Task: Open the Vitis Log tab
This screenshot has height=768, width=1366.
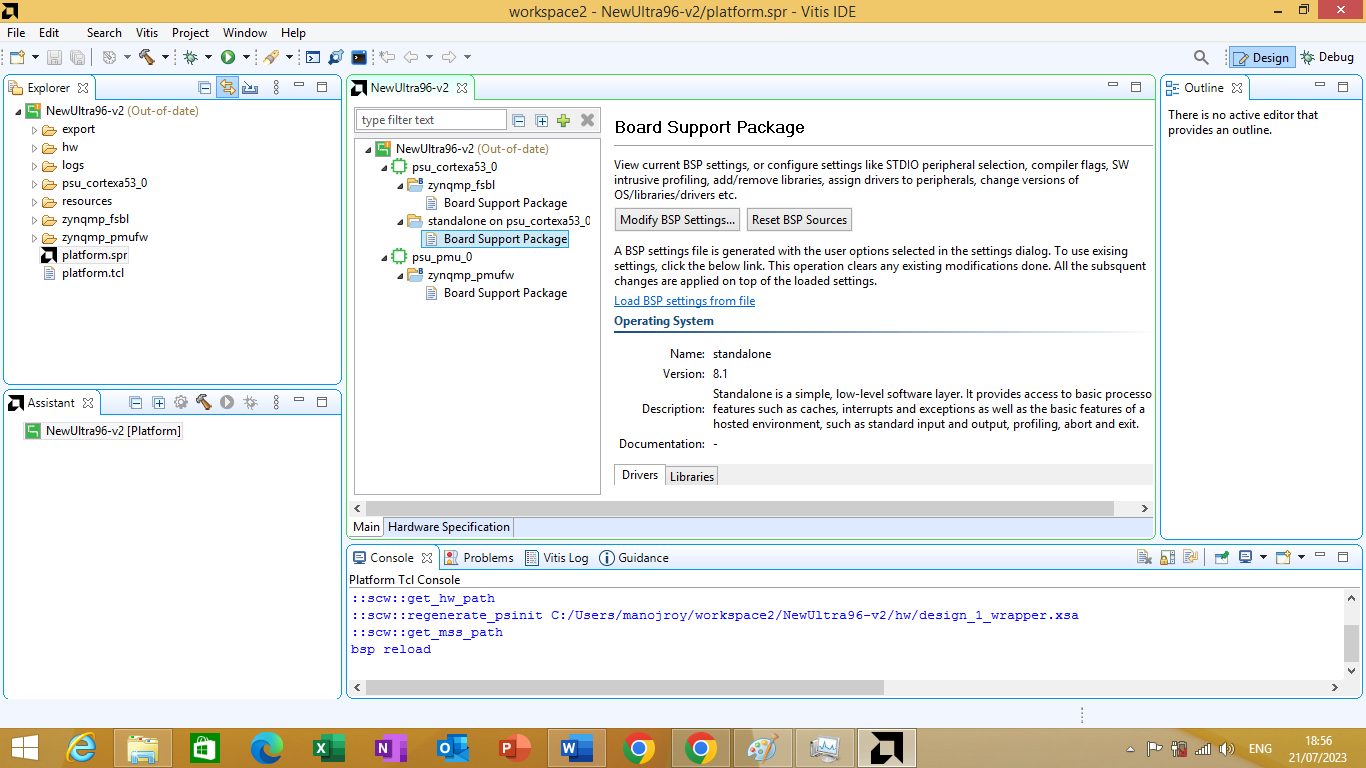Action: pyautogui.click(x=557, y=558)
